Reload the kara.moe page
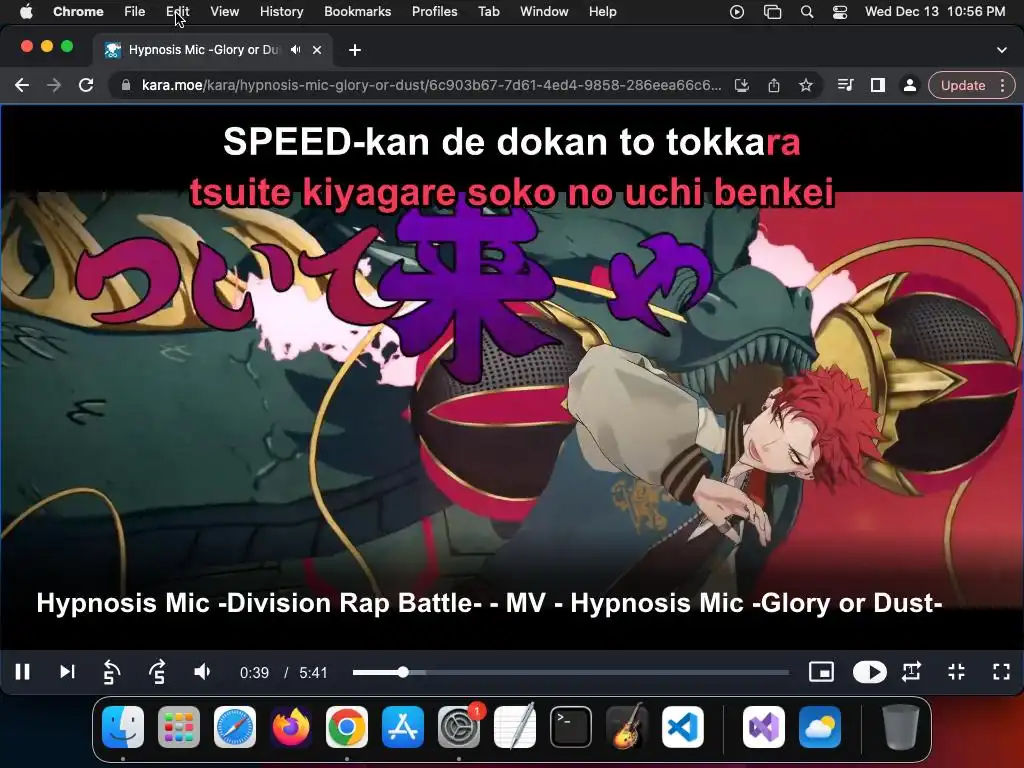This screenshot has width=1024, height=768. tap(86, 86)
